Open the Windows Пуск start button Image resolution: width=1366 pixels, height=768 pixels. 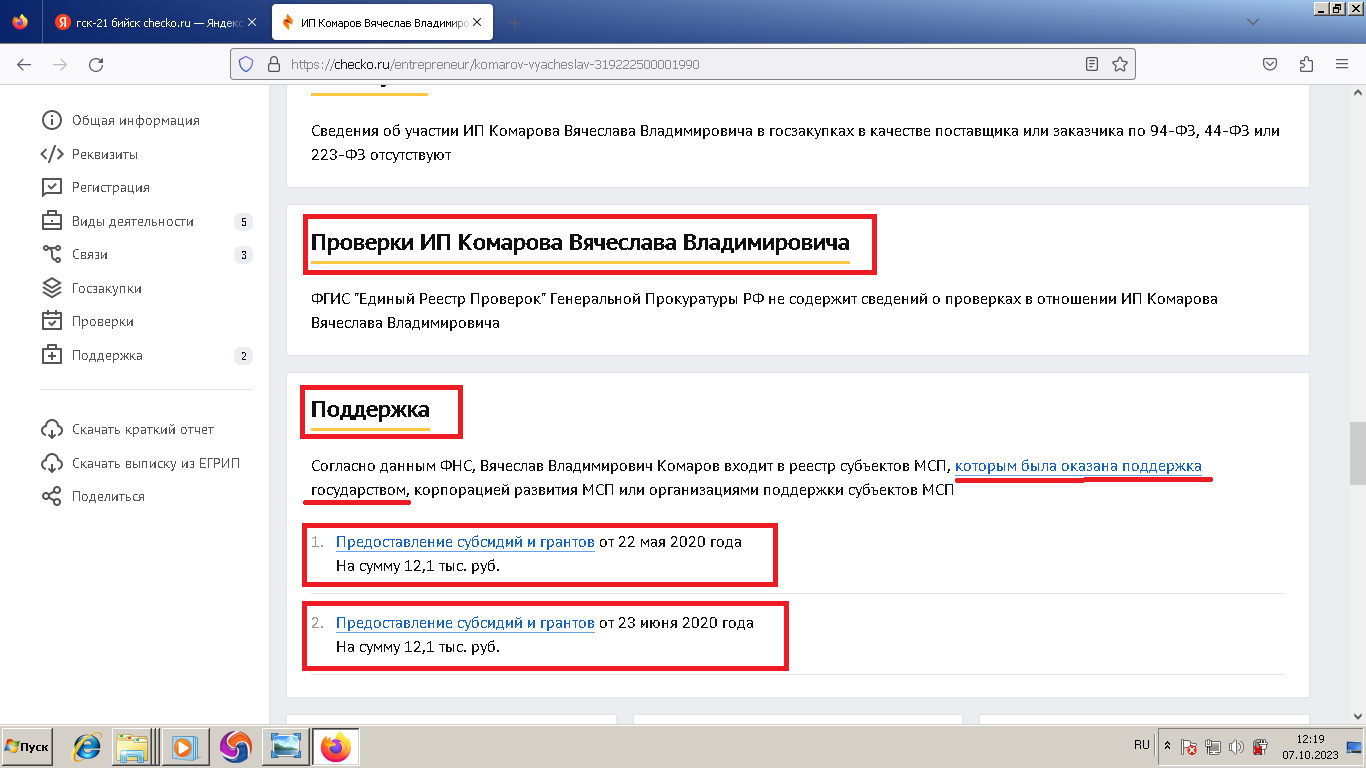click(28, 747)
